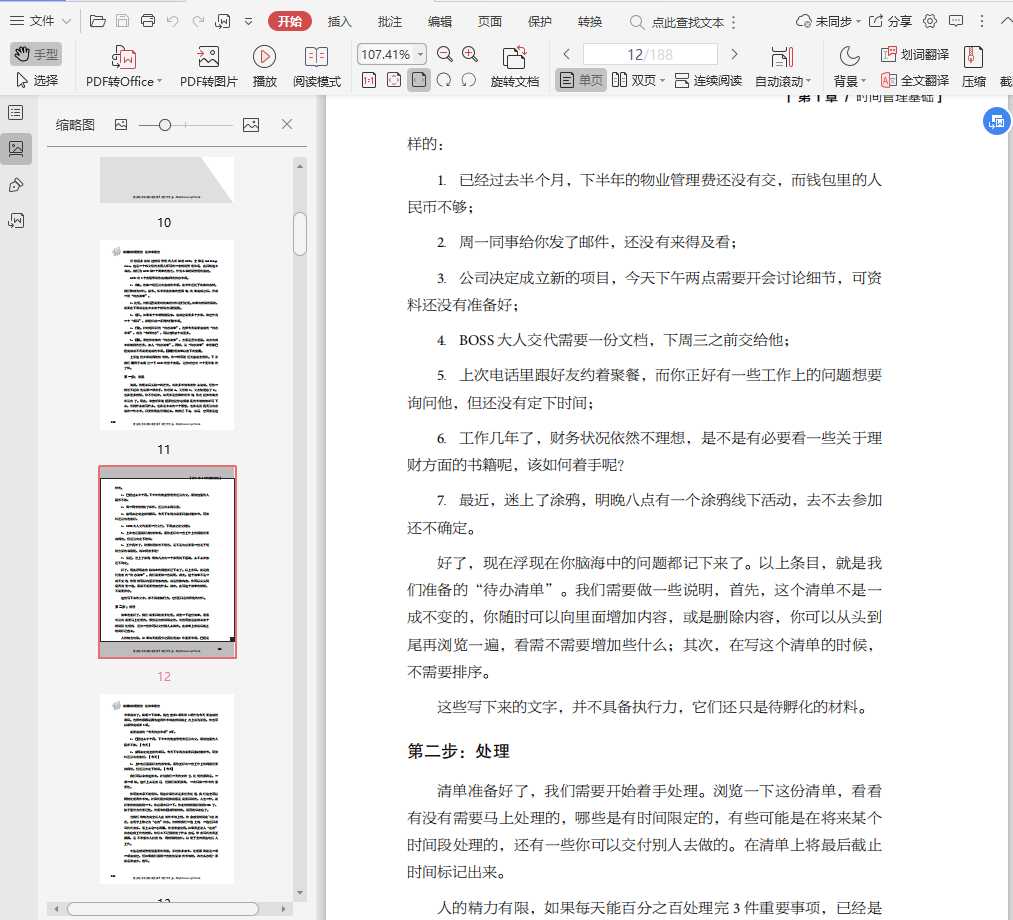Click the smaller thumbnail size icon
This screenshot has height=920, width=1013.
(121, 125)
